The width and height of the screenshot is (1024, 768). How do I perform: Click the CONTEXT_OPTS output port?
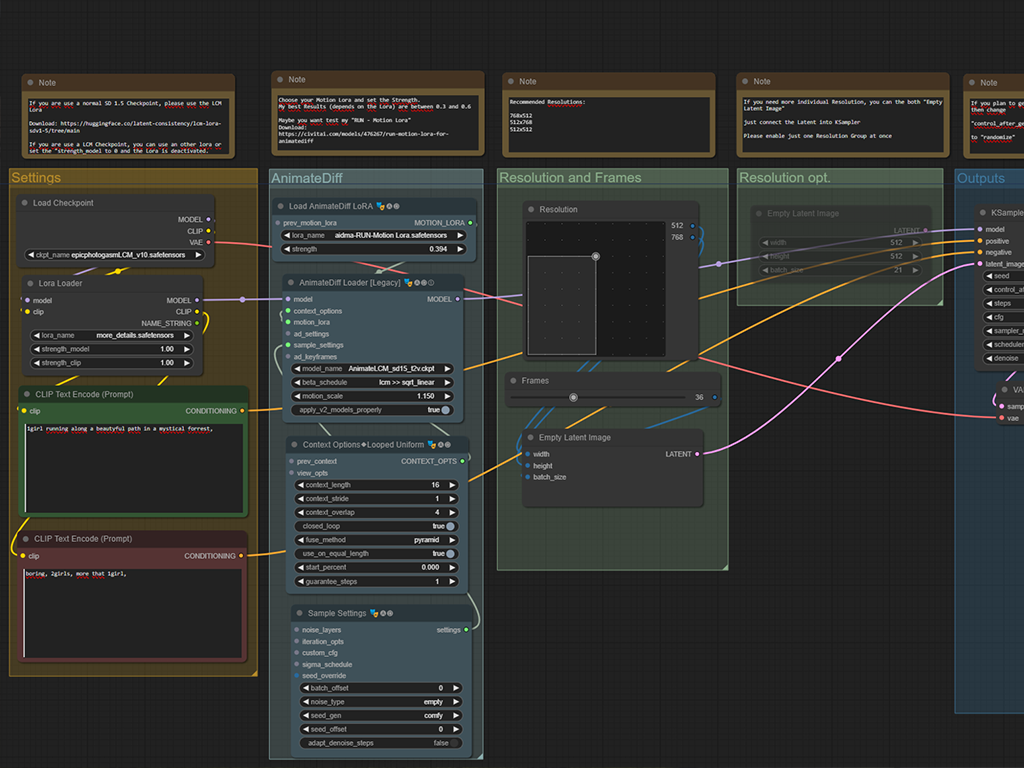click(x=462, y=461)
